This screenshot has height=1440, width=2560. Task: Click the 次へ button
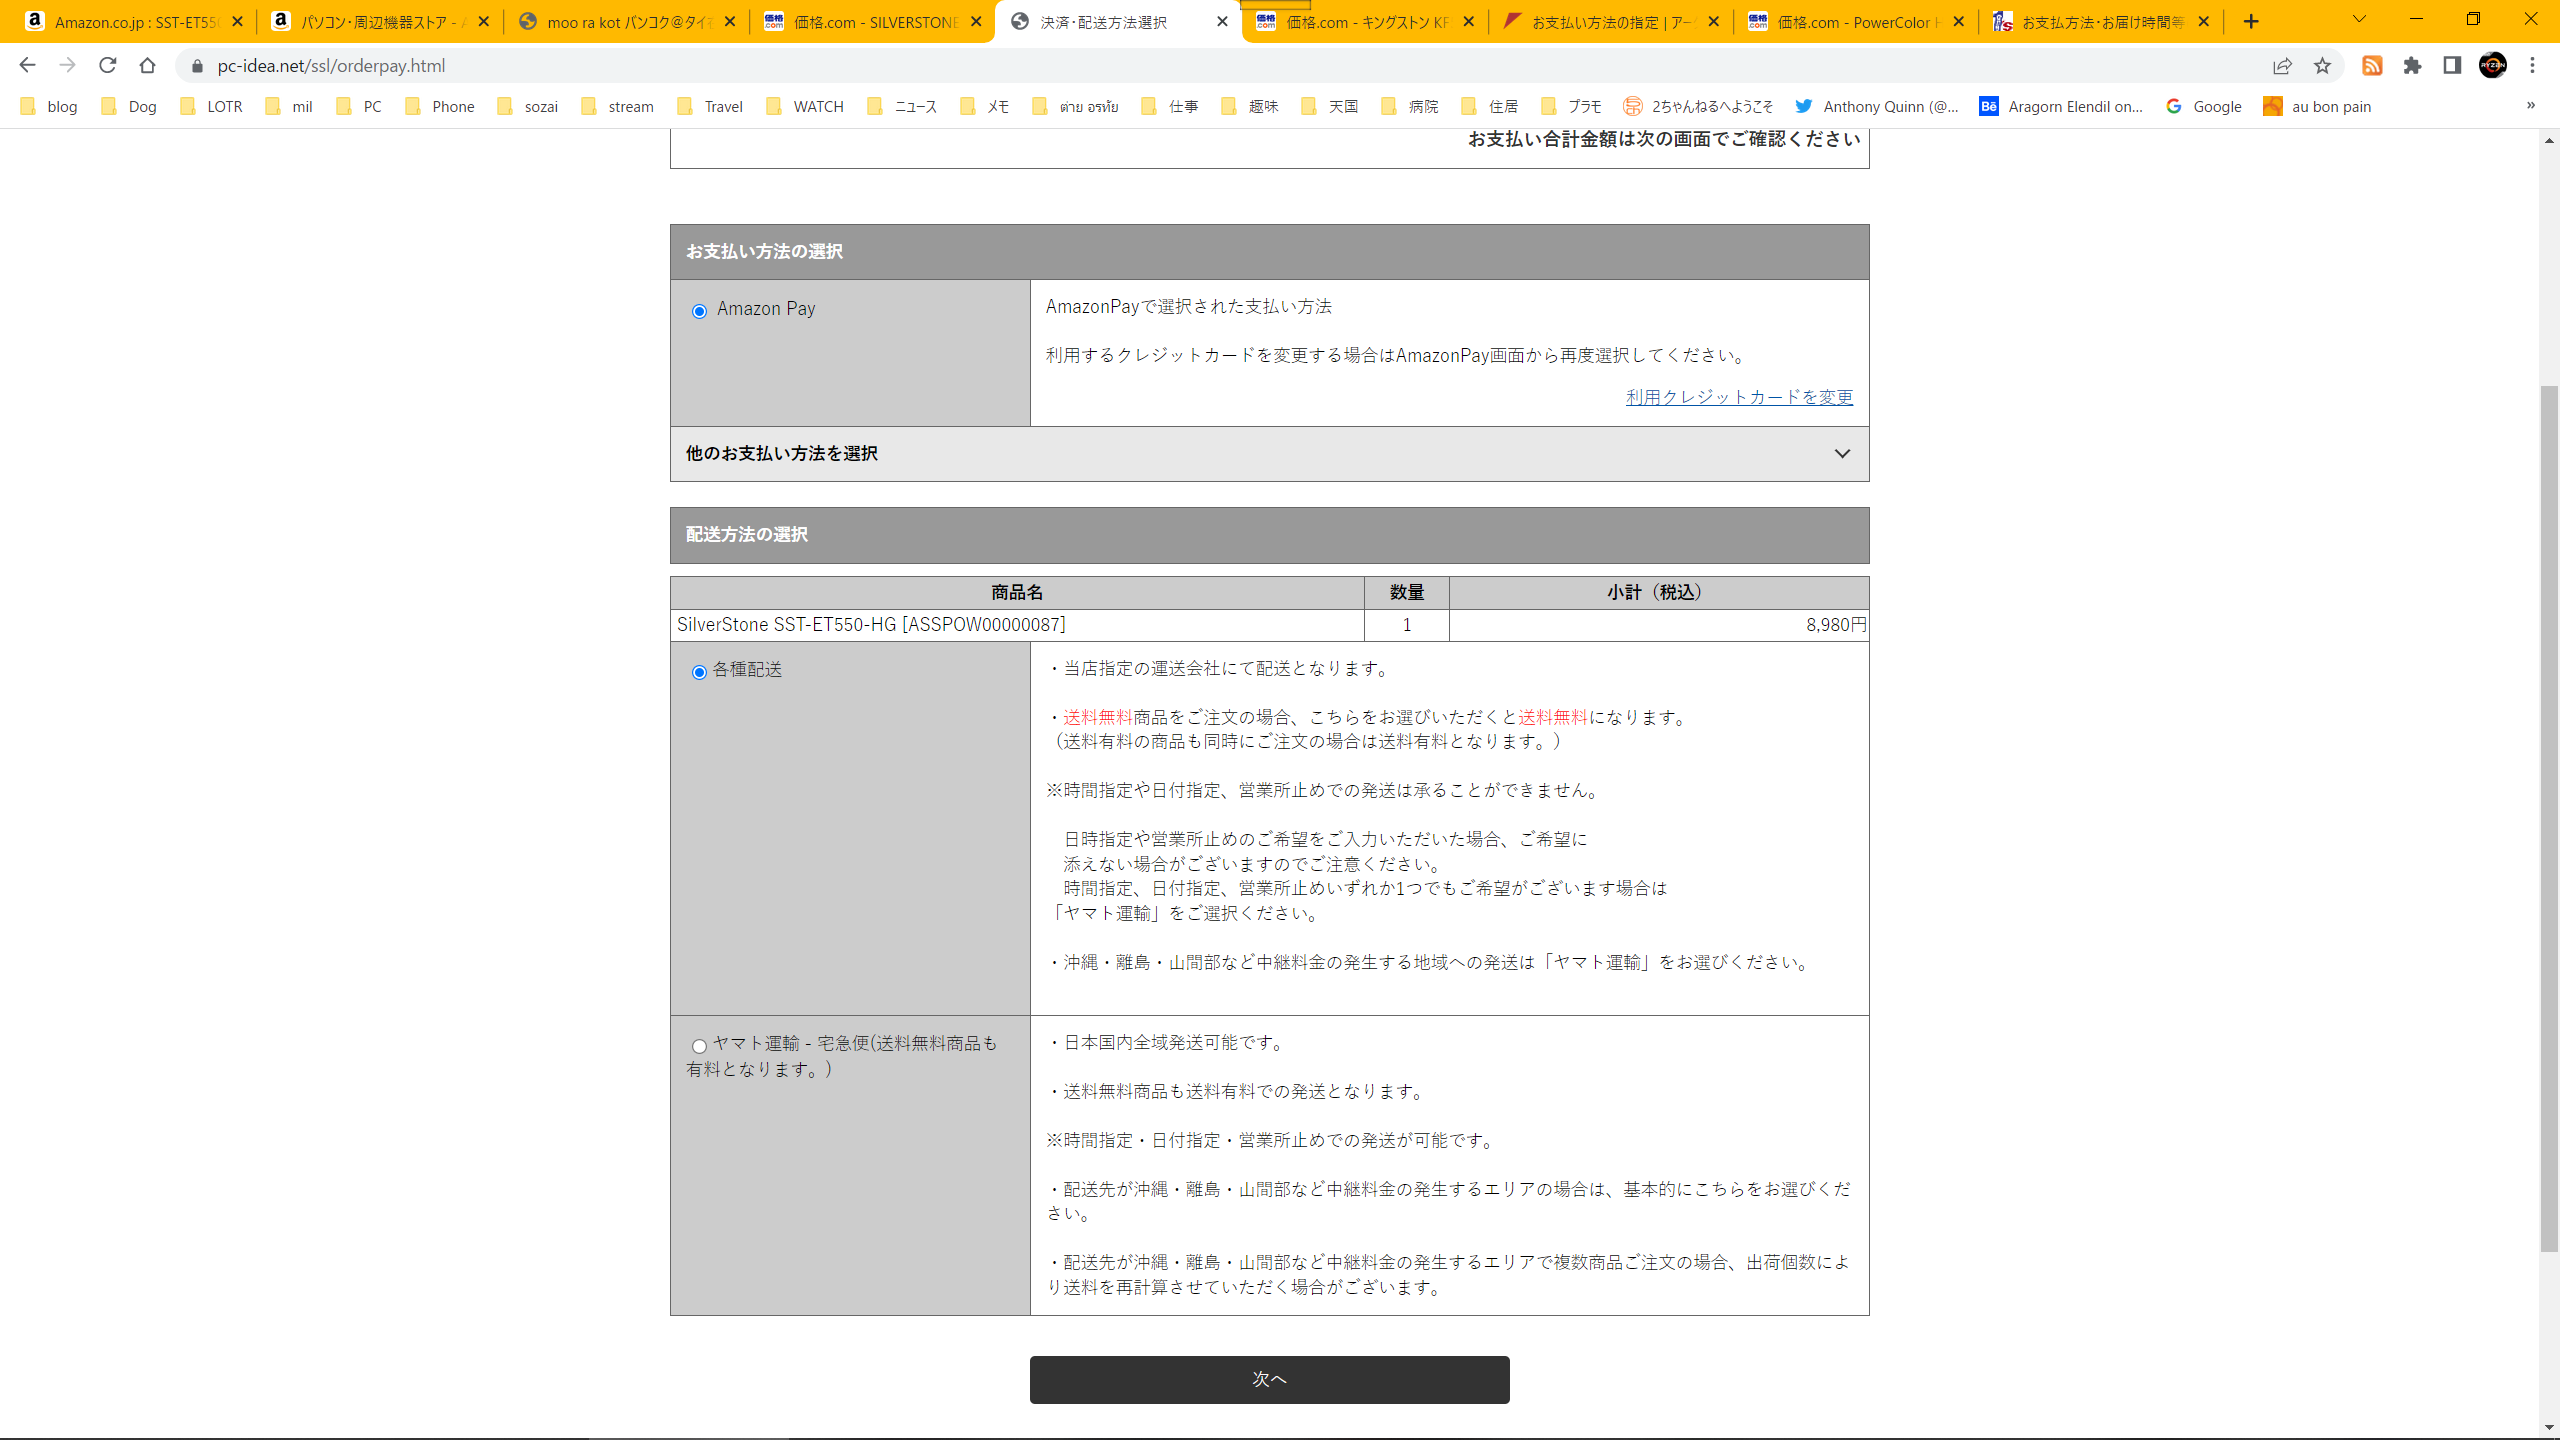(x=1269, y=1379)
